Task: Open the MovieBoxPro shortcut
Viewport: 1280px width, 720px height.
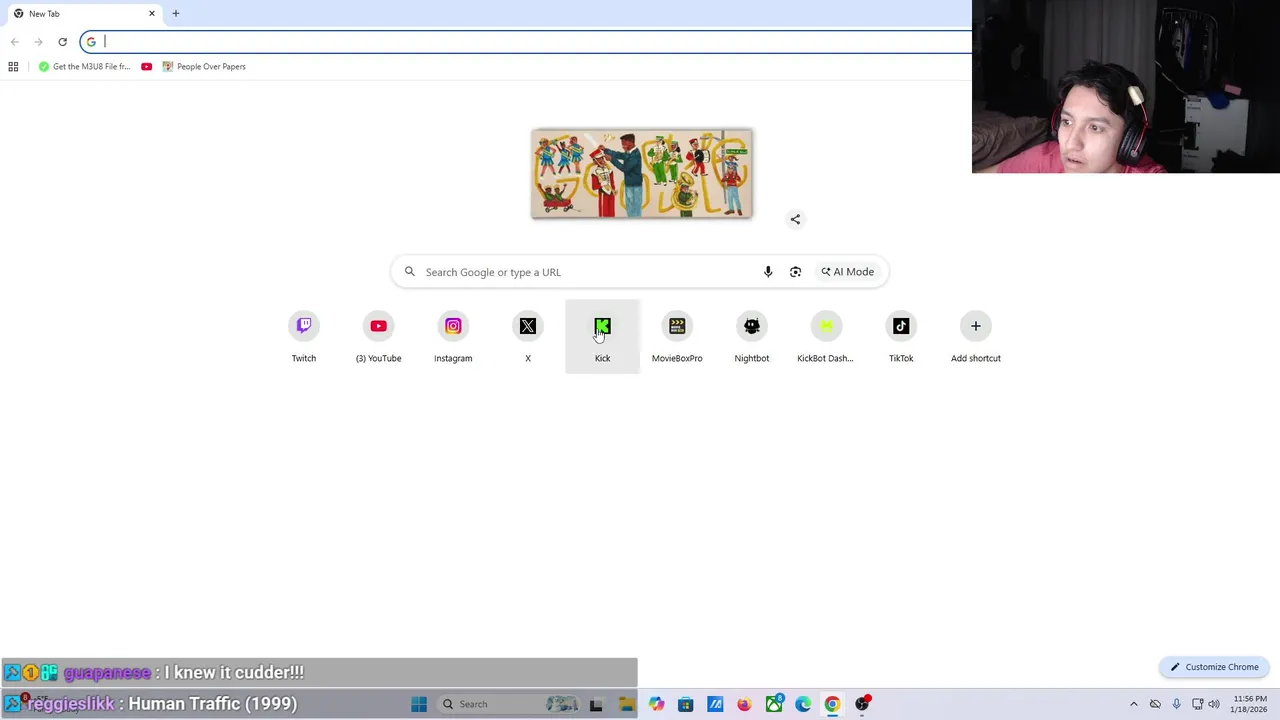Action: pos(677,337)
